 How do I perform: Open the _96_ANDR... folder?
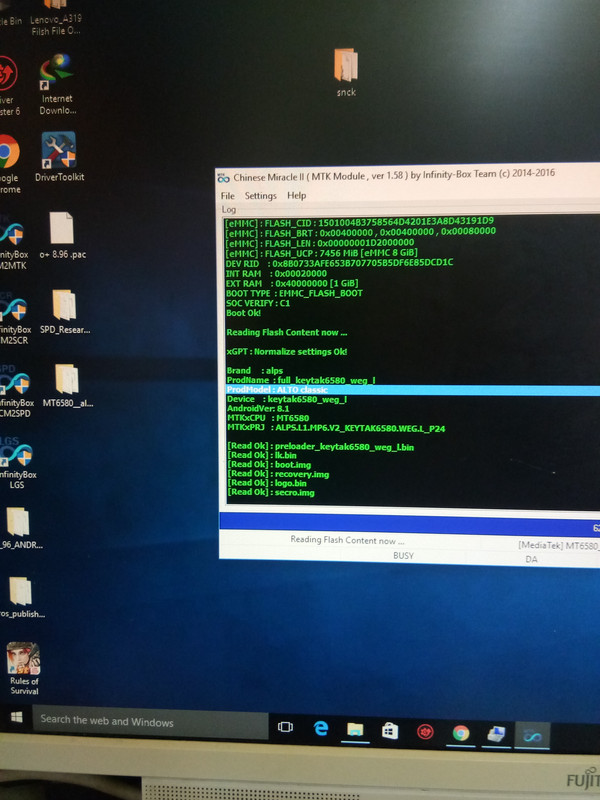click(19, 528)
